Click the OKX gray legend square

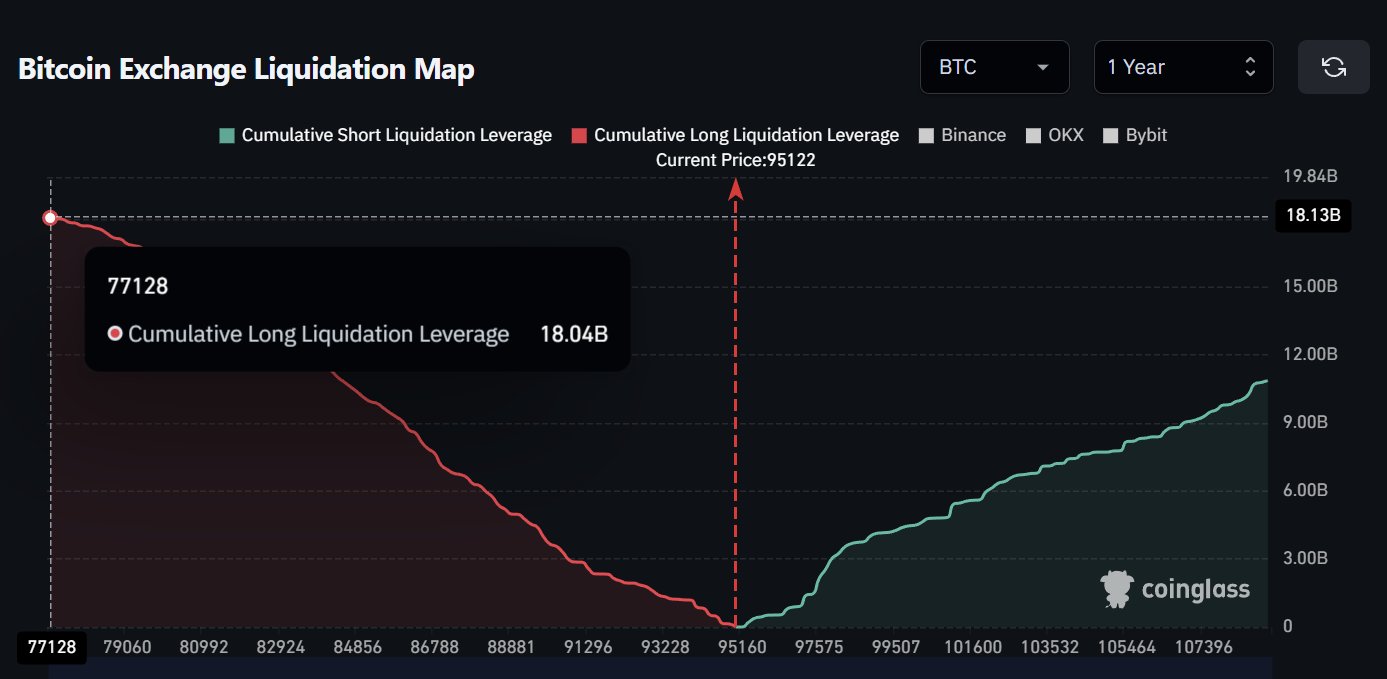[x=1034, y=135]
